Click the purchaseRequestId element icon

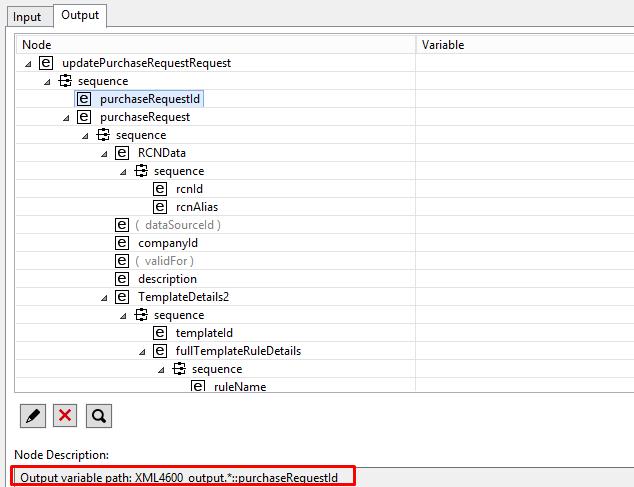pyautogui.click(x=84, y=99)
